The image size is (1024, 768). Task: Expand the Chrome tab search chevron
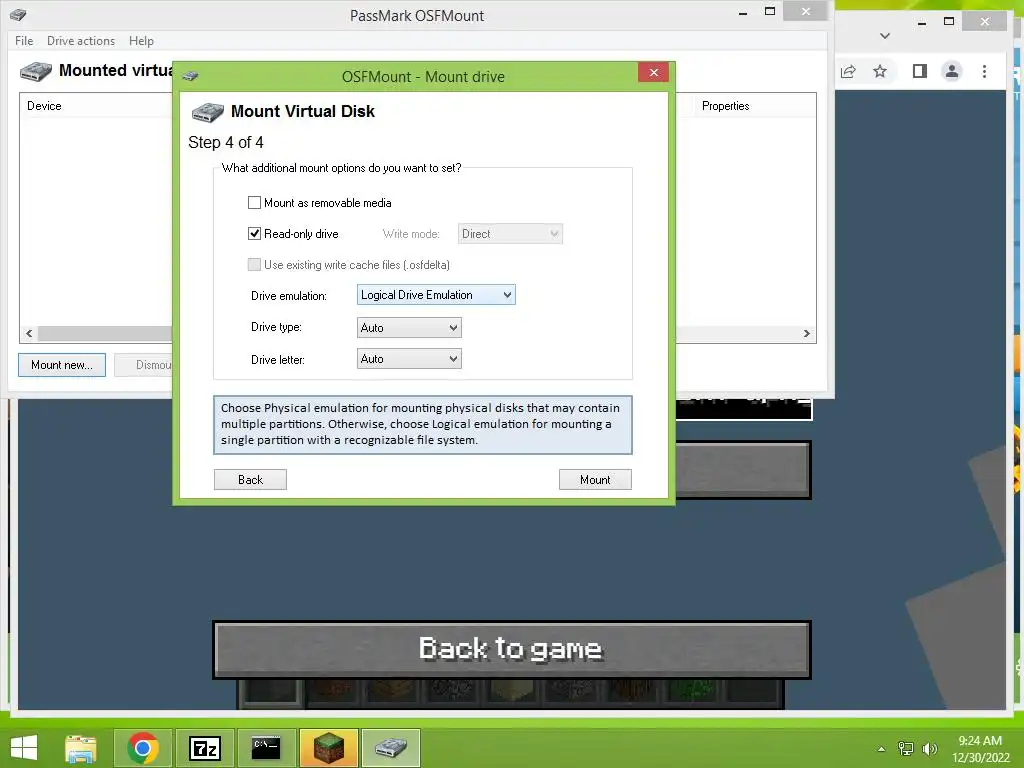click(x=885, y=36)
